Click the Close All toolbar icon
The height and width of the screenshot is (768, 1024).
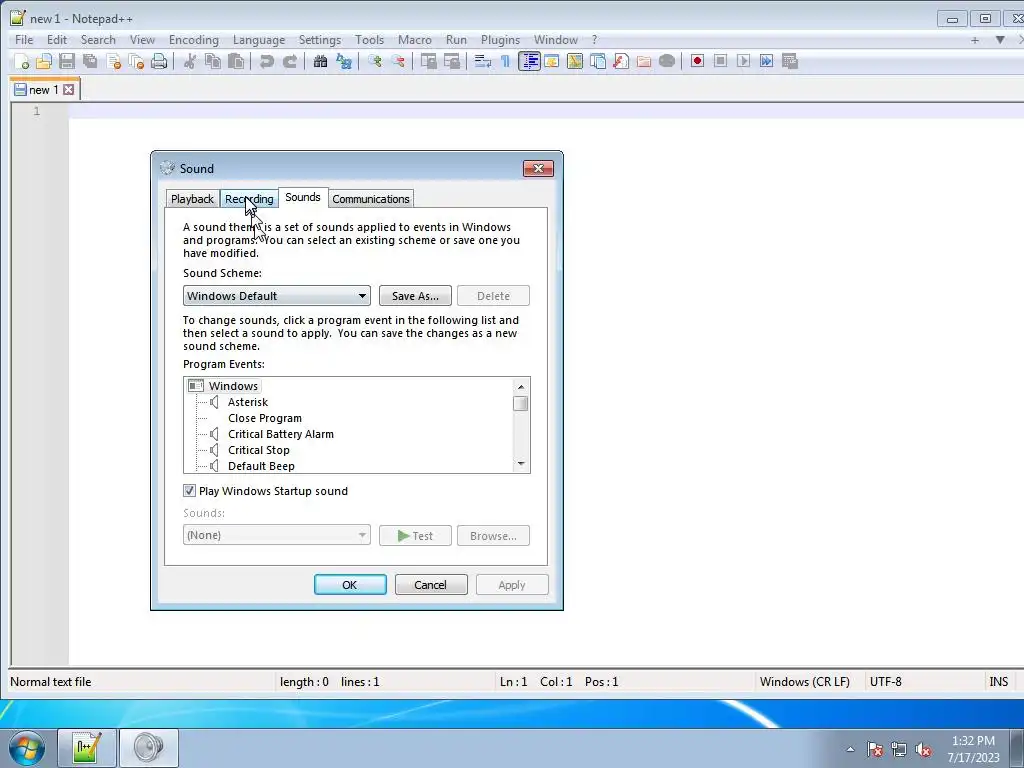[136, 61]
